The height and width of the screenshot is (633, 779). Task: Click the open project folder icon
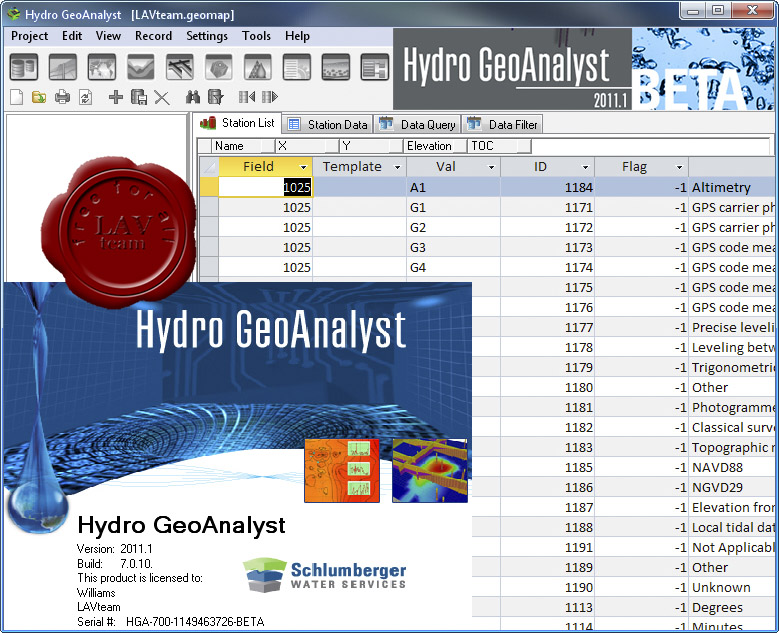pyautogui.click(x=39, y=97)
